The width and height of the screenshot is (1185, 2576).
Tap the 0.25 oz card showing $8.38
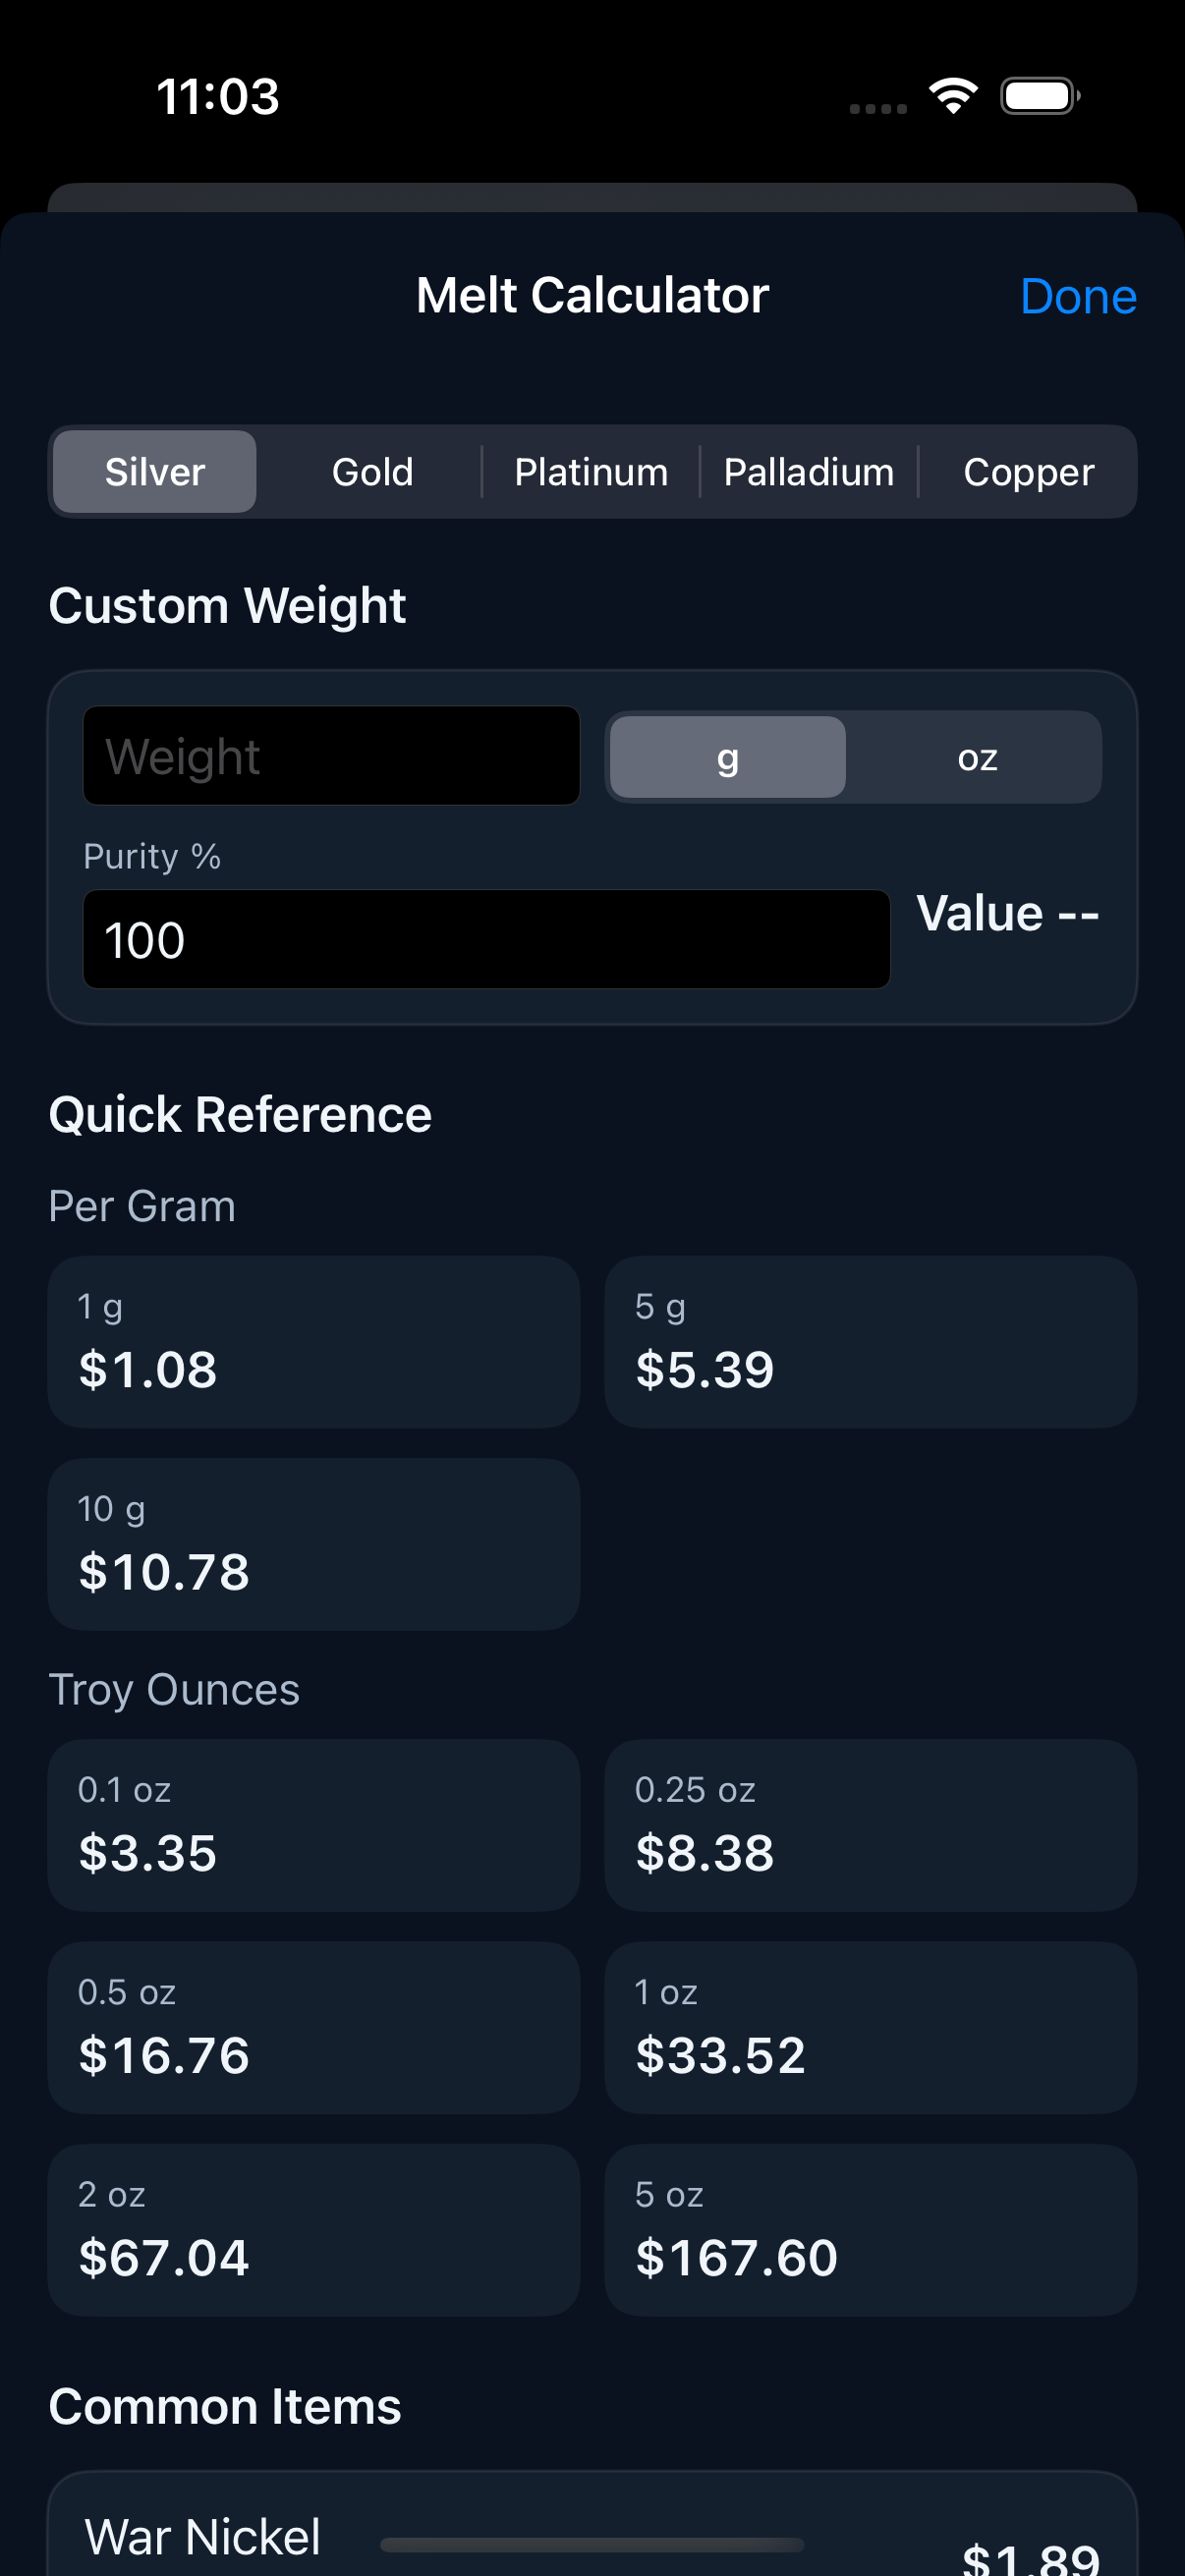click(x=869, y=1825)
